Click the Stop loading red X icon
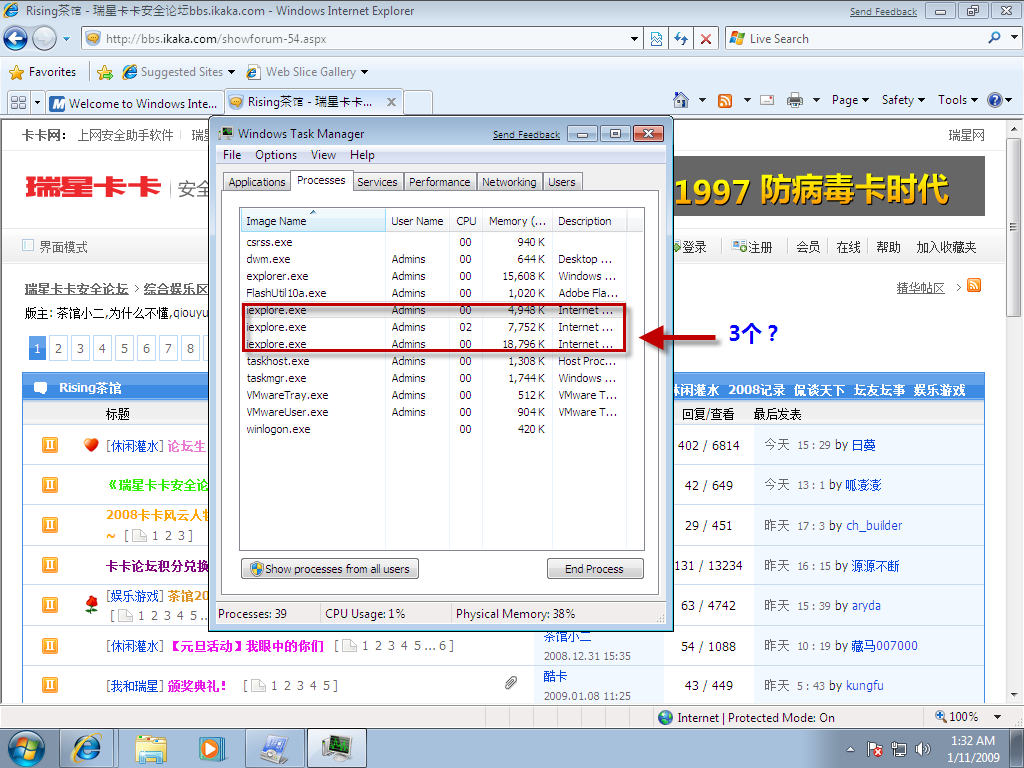The image size is (1024, 768). coord(706,39)
